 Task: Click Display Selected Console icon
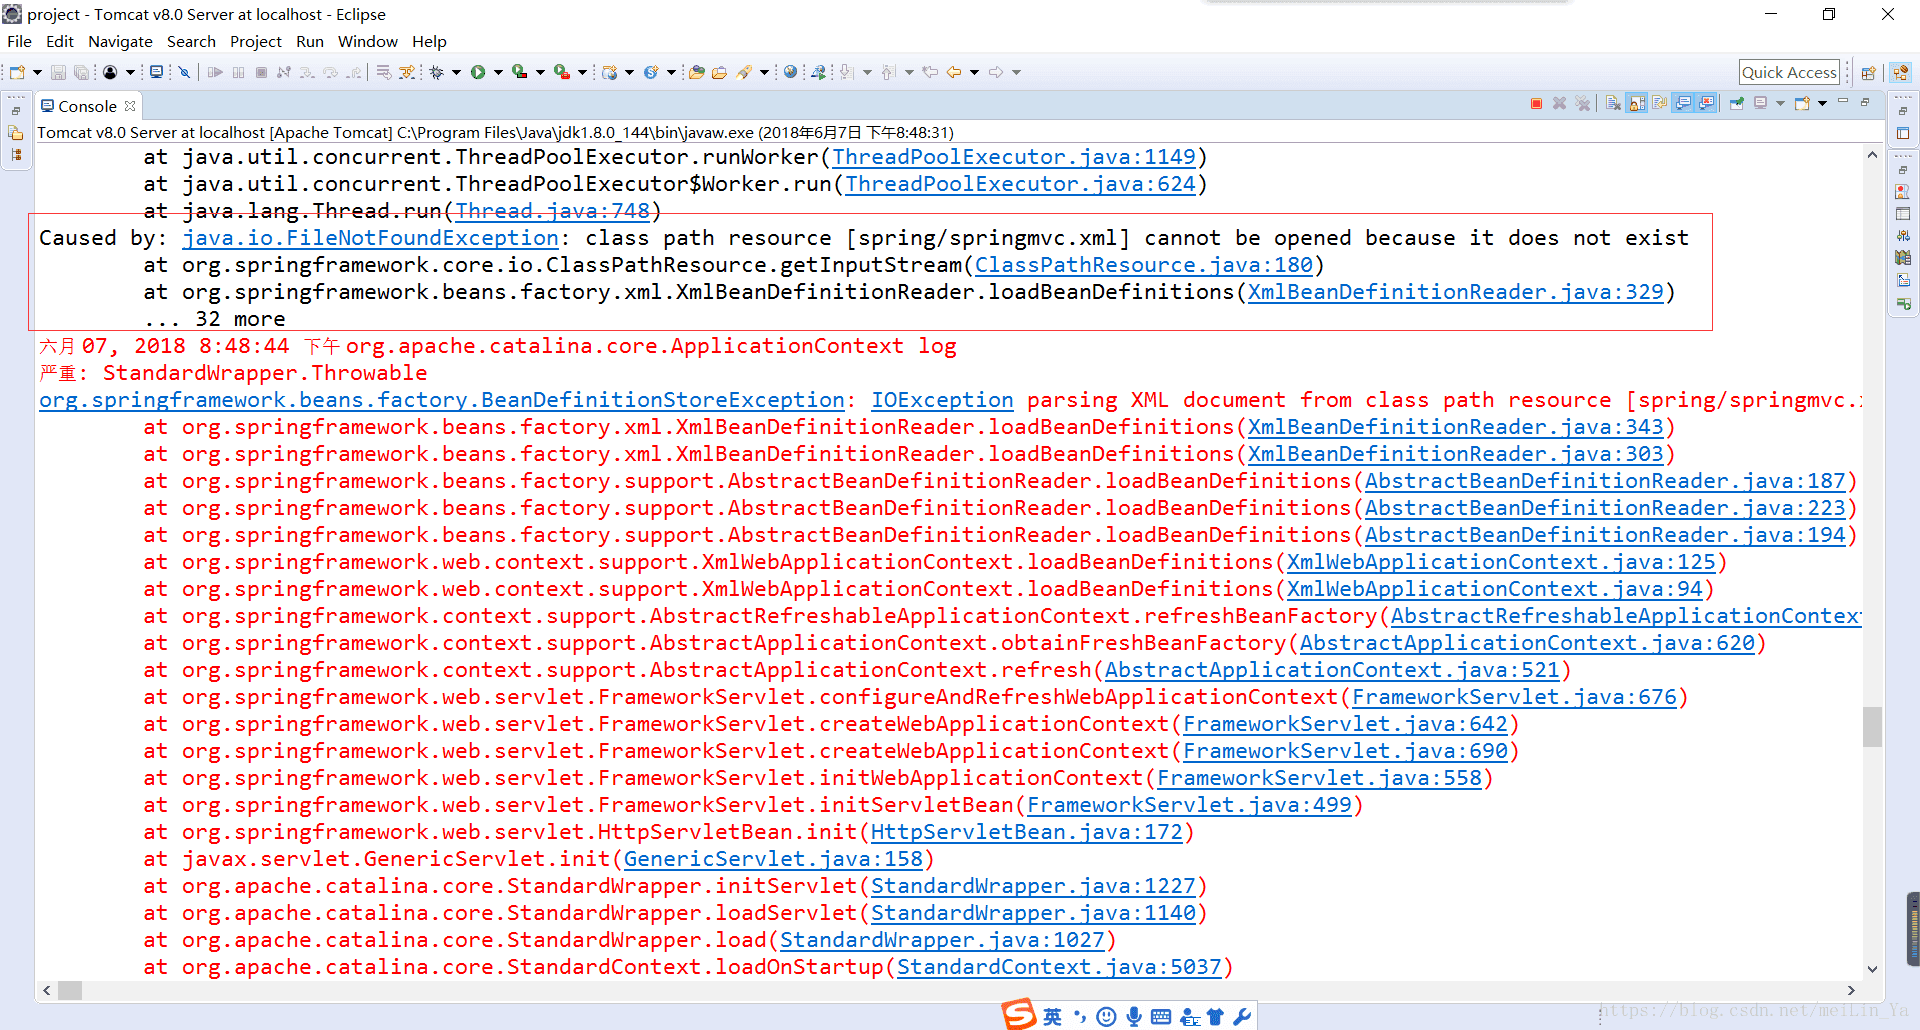click(1761, 103)
